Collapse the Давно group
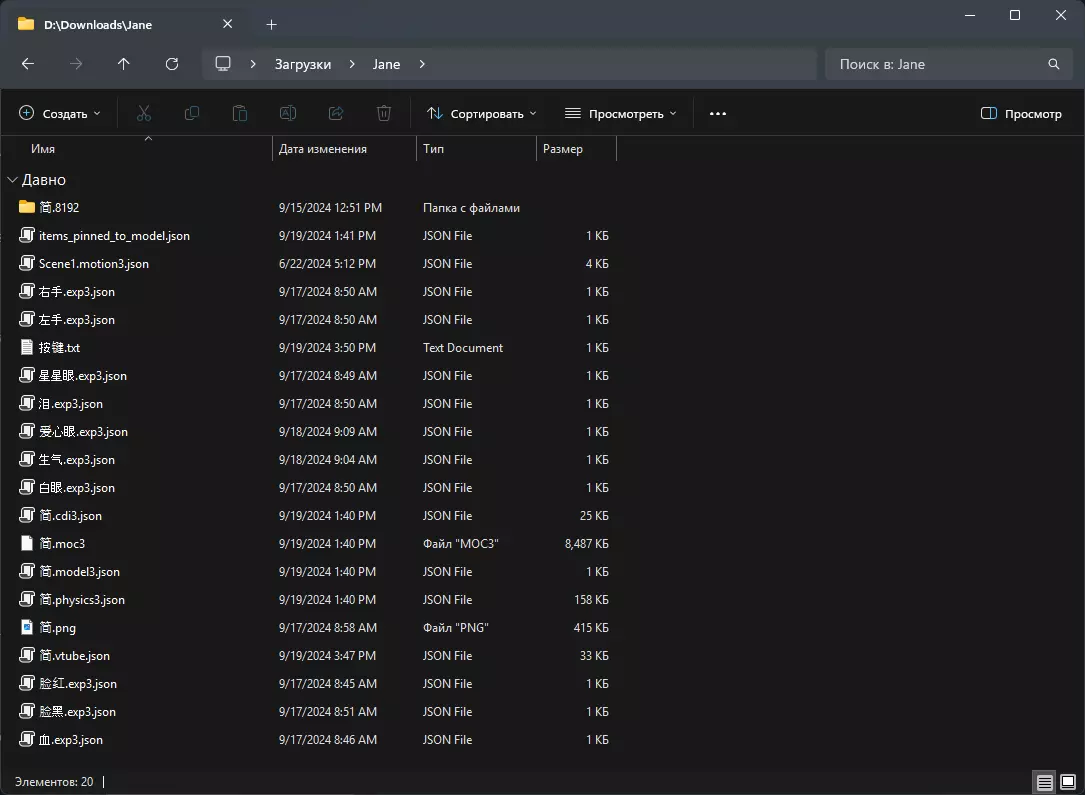The height and width of the screenshot is (795, 1085). click(13, 180)
